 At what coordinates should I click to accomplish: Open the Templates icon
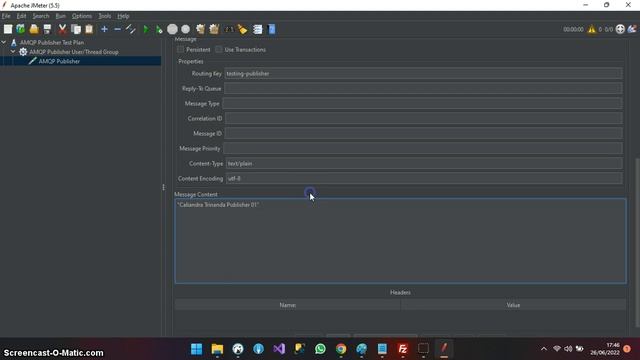pos(20,29)
